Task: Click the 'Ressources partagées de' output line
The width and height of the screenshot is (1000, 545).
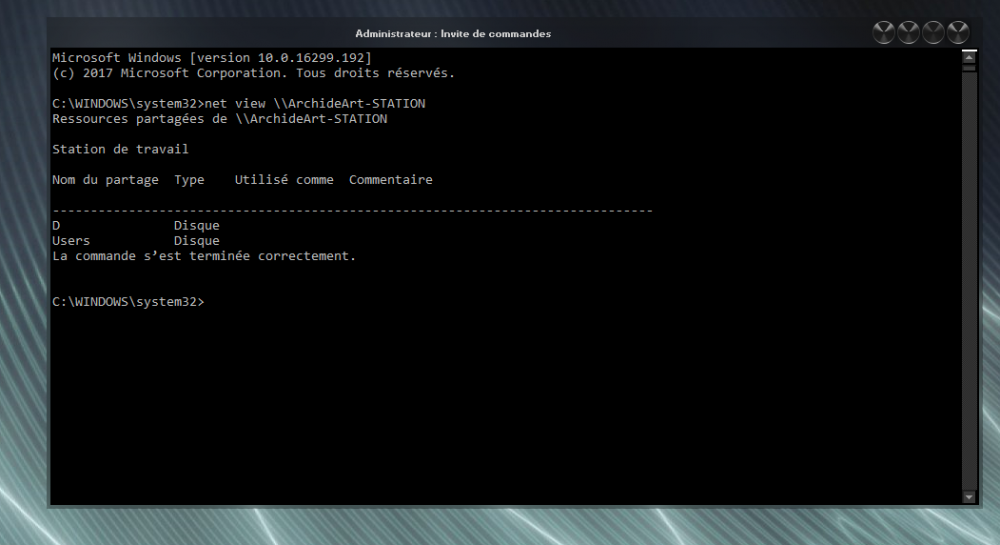Action: pyautogui.click(x=219, y=119)
